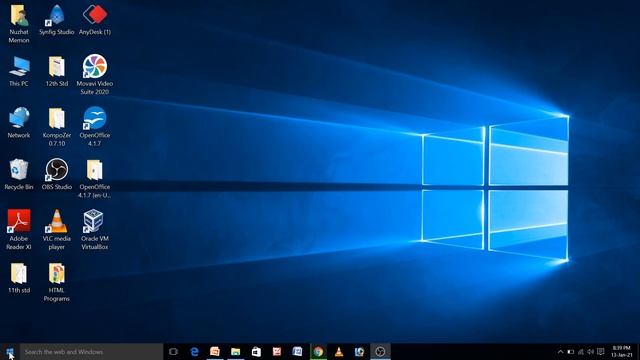Select the 12th Std folder
The image size is (640, 360).
57,71
